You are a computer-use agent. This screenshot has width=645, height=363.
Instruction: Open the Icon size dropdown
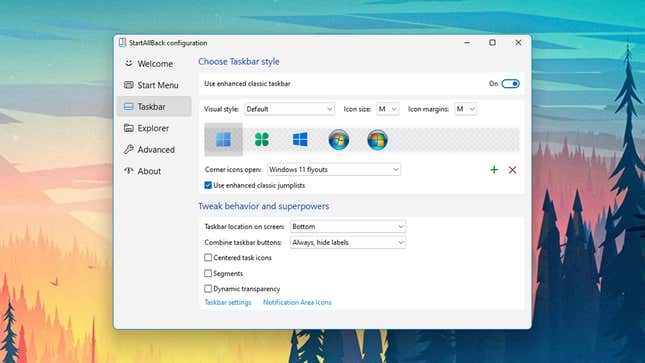(x=387, y=109)
